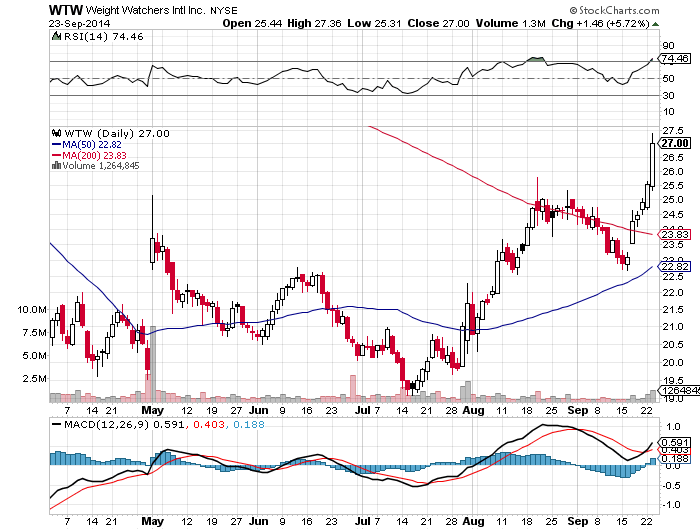
Task: Click the Aug label on lower time axis
Action: click(473, 521)
